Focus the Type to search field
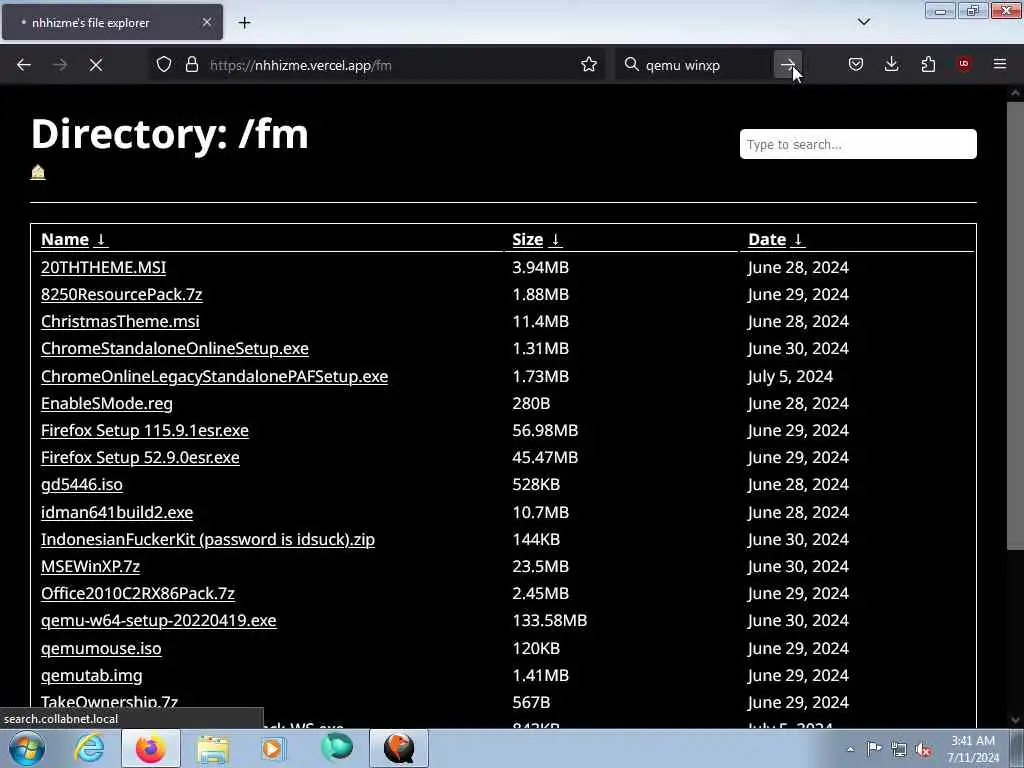The image size is (1024, 768). pyautogui.click(x=858, y=144)
